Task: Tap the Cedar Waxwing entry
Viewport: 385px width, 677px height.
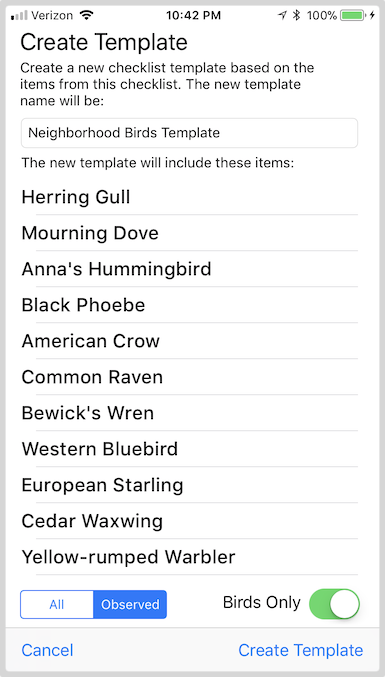Action: (x=189, y=521)
